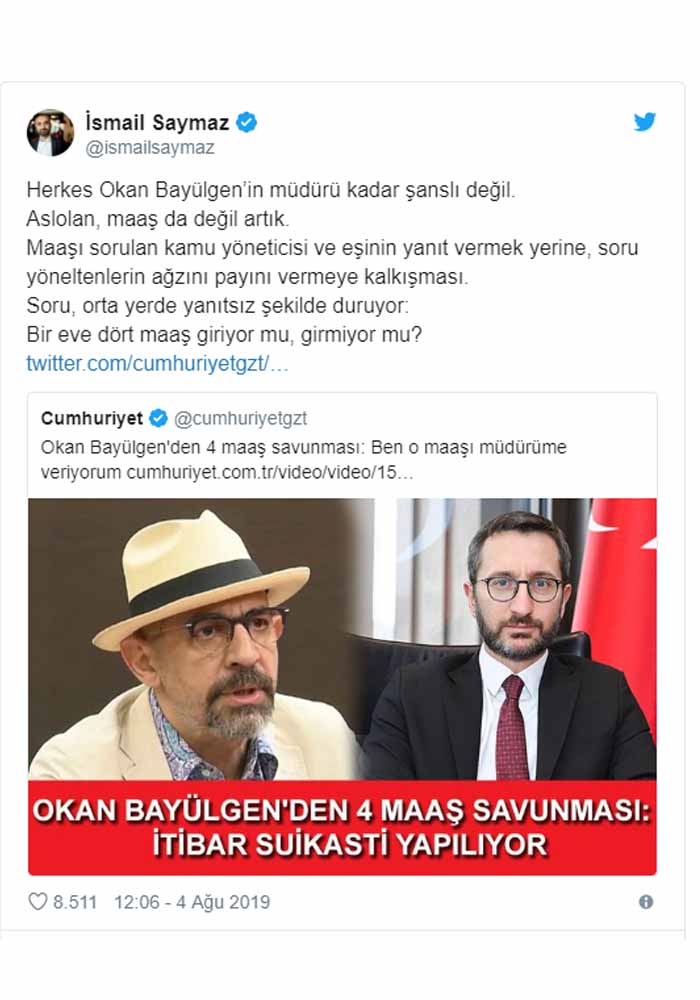The height and width of the screenshot is (1000, 700).
Task: Open İsmail Saymaz's profile avatar
Action: point(50,133)
